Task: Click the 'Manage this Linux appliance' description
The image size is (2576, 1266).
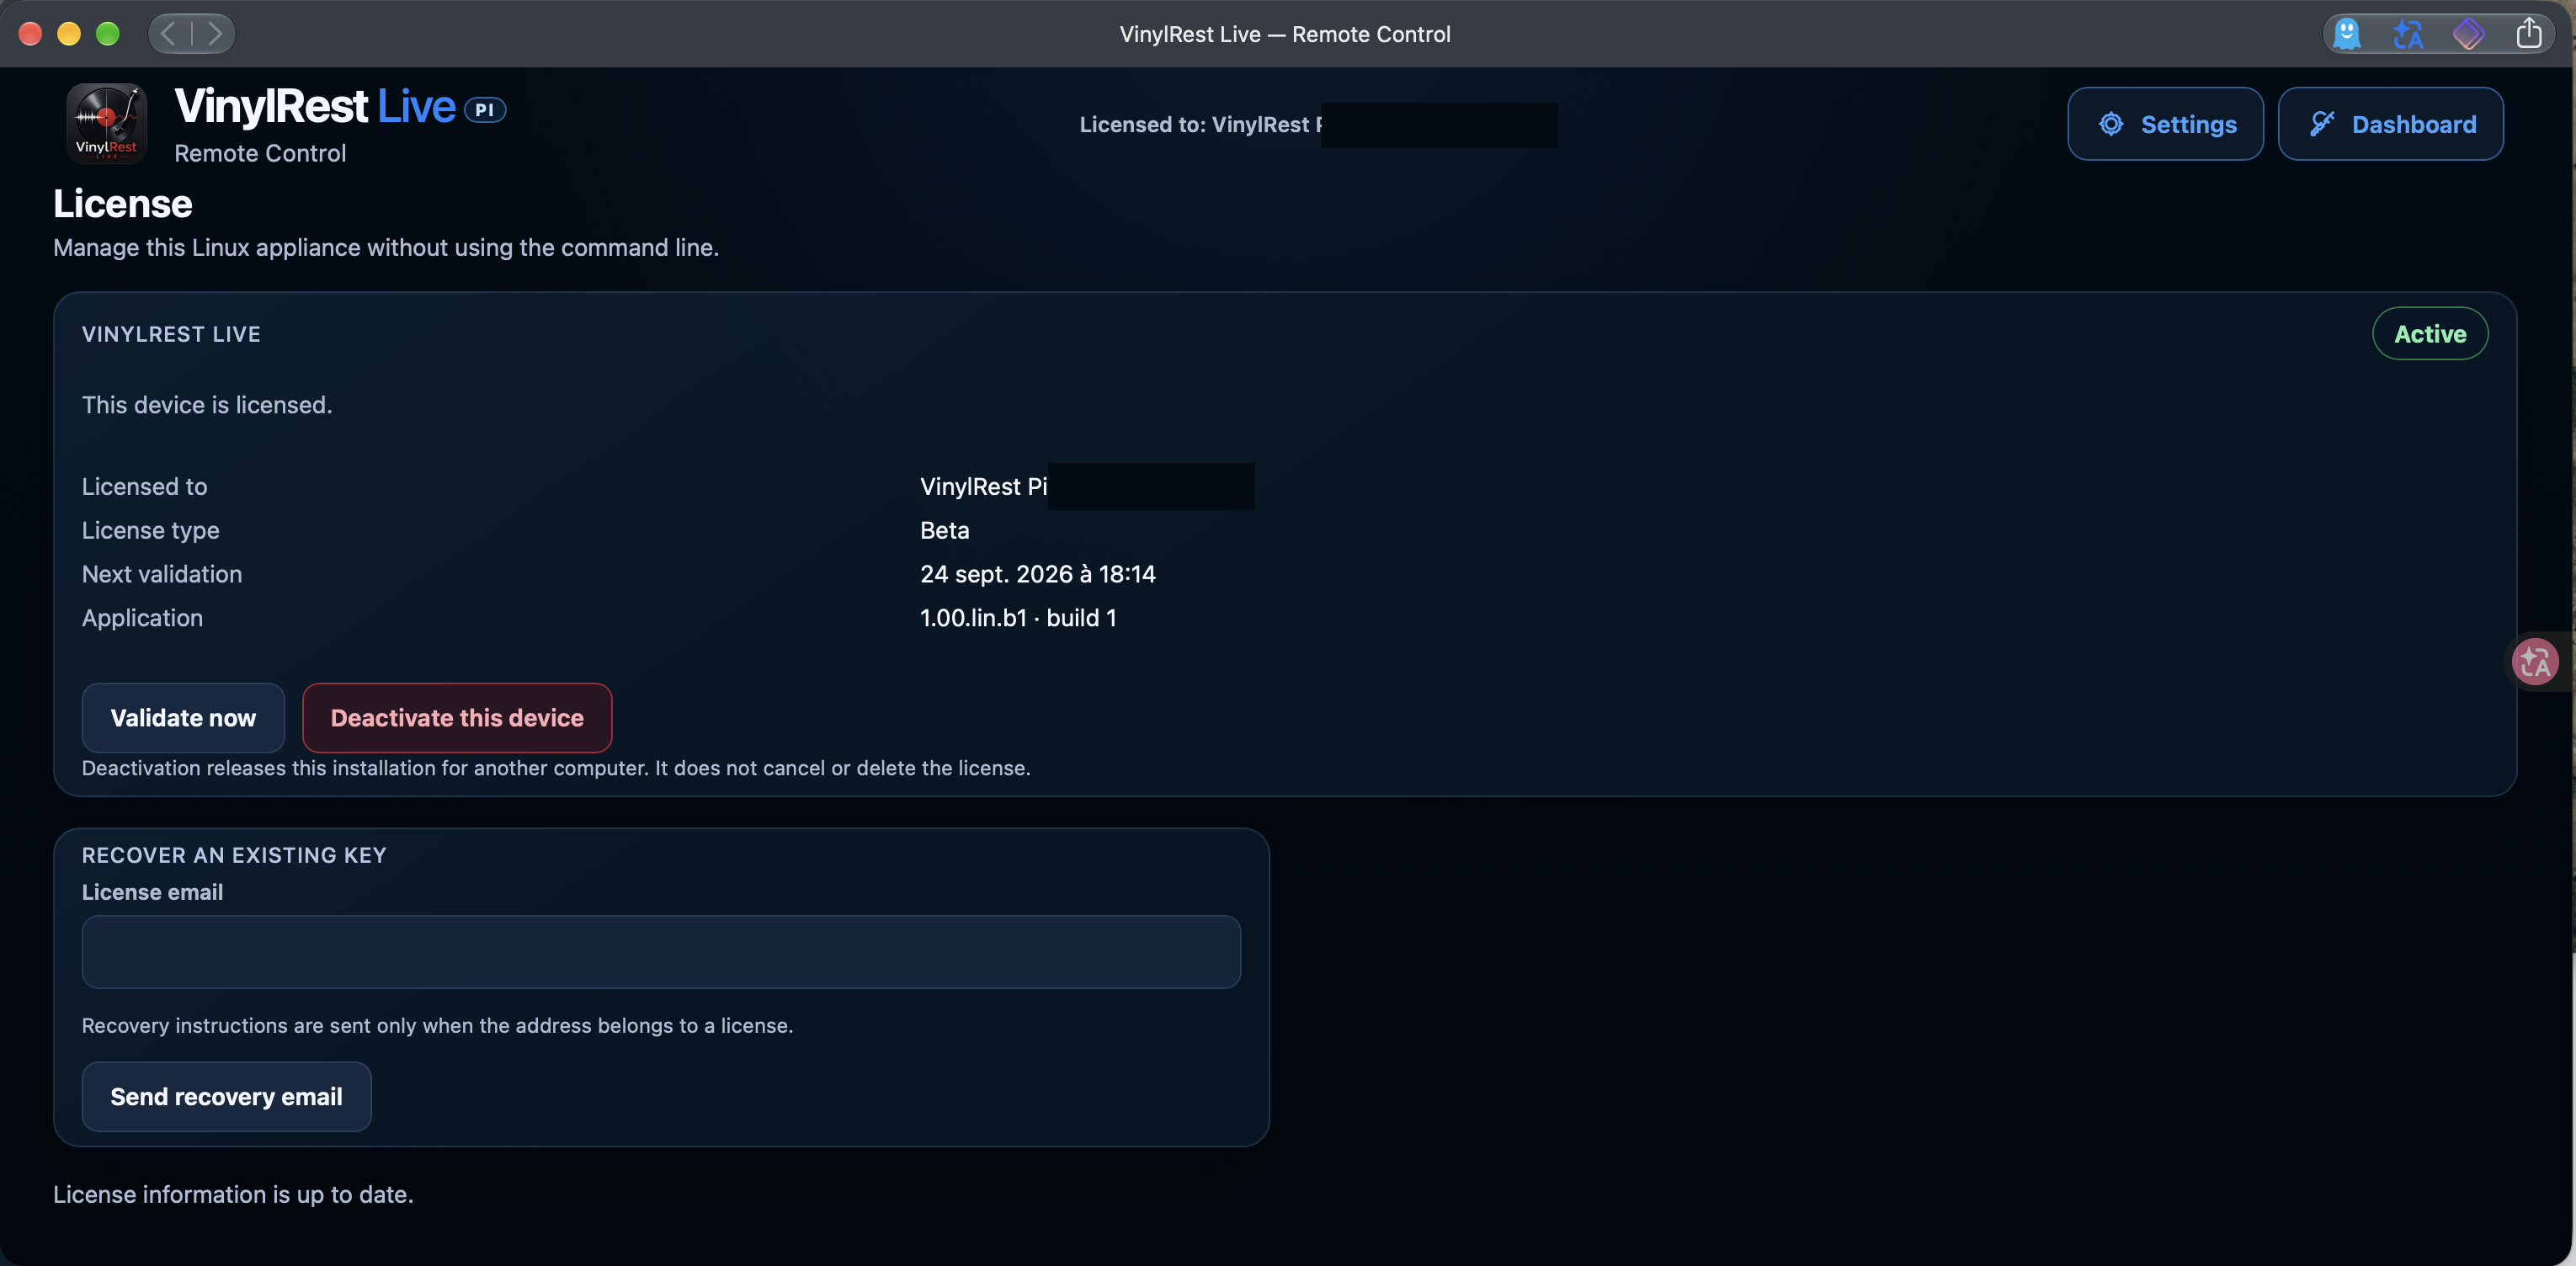Action: click(386, 248)
